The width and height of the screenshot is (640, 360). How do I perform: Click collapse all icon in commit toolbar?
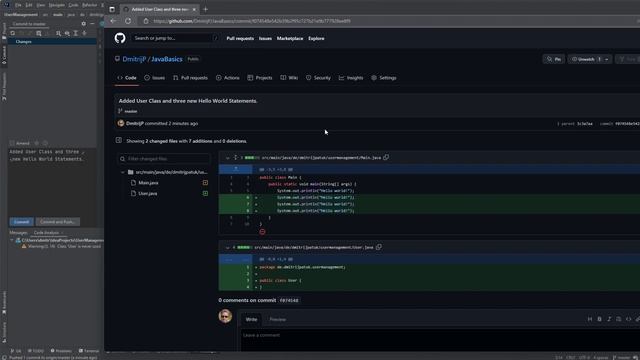click(84, 33)
